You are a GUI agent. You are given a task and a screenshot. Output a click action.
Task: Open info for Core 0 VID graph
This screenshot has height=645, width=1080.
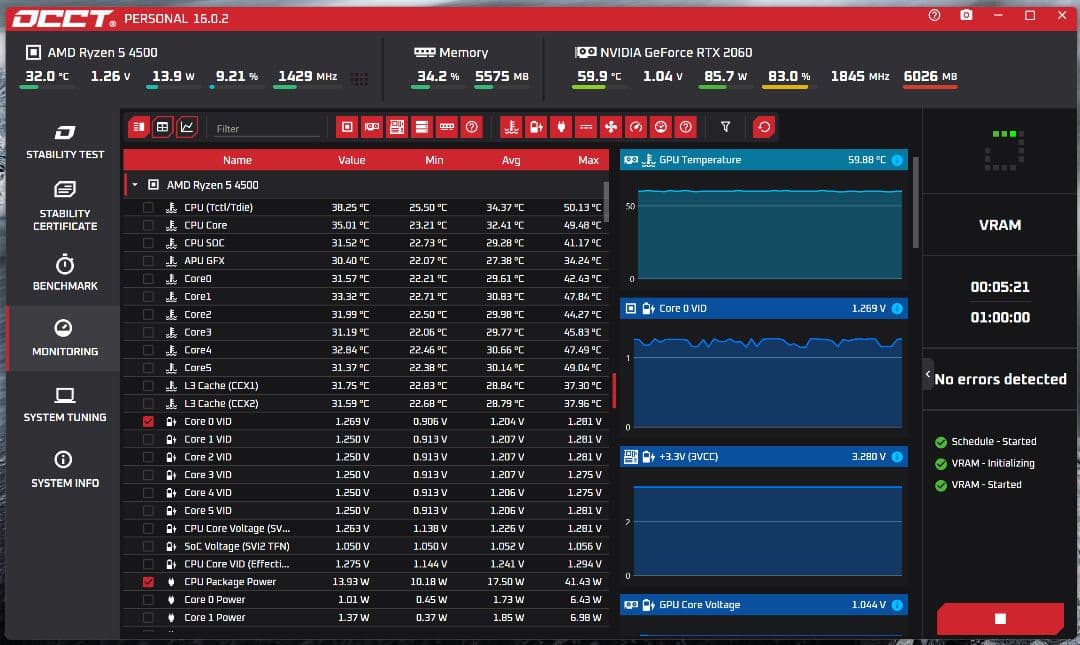pyautogui.click(x=897, y=308)
